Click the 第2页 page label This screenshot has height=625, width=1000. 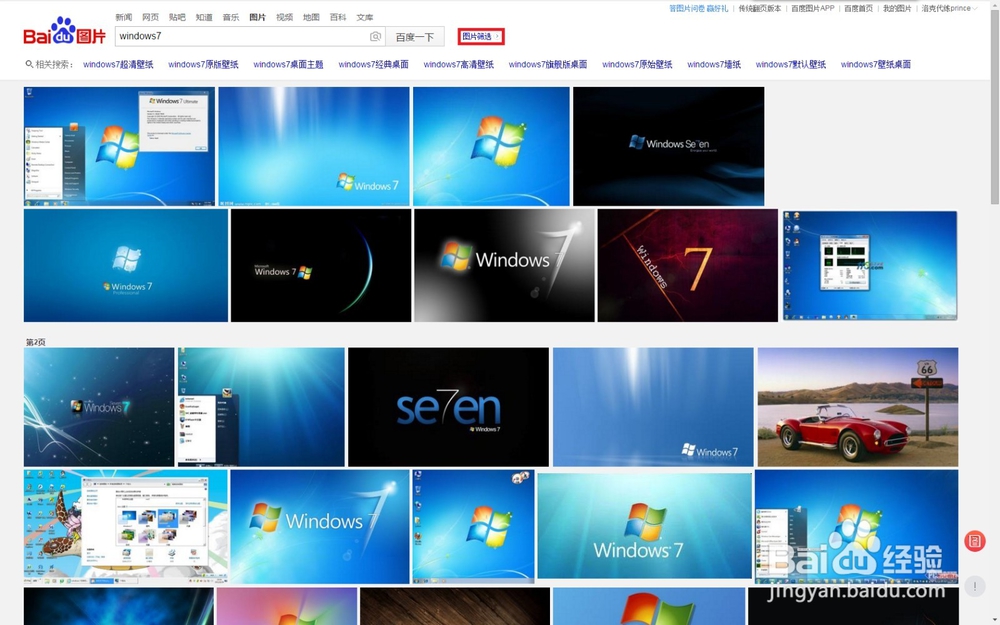[x=36, y=342]
